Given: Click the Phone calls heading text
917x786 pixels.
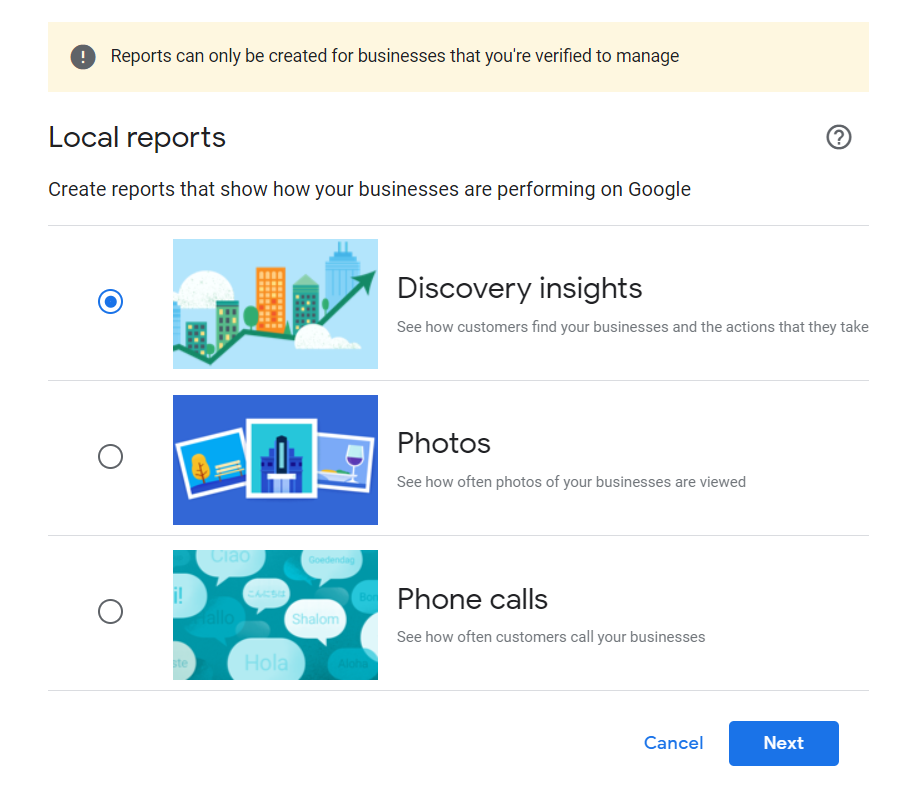Looking at the screenshot, I should coord(473,599).
